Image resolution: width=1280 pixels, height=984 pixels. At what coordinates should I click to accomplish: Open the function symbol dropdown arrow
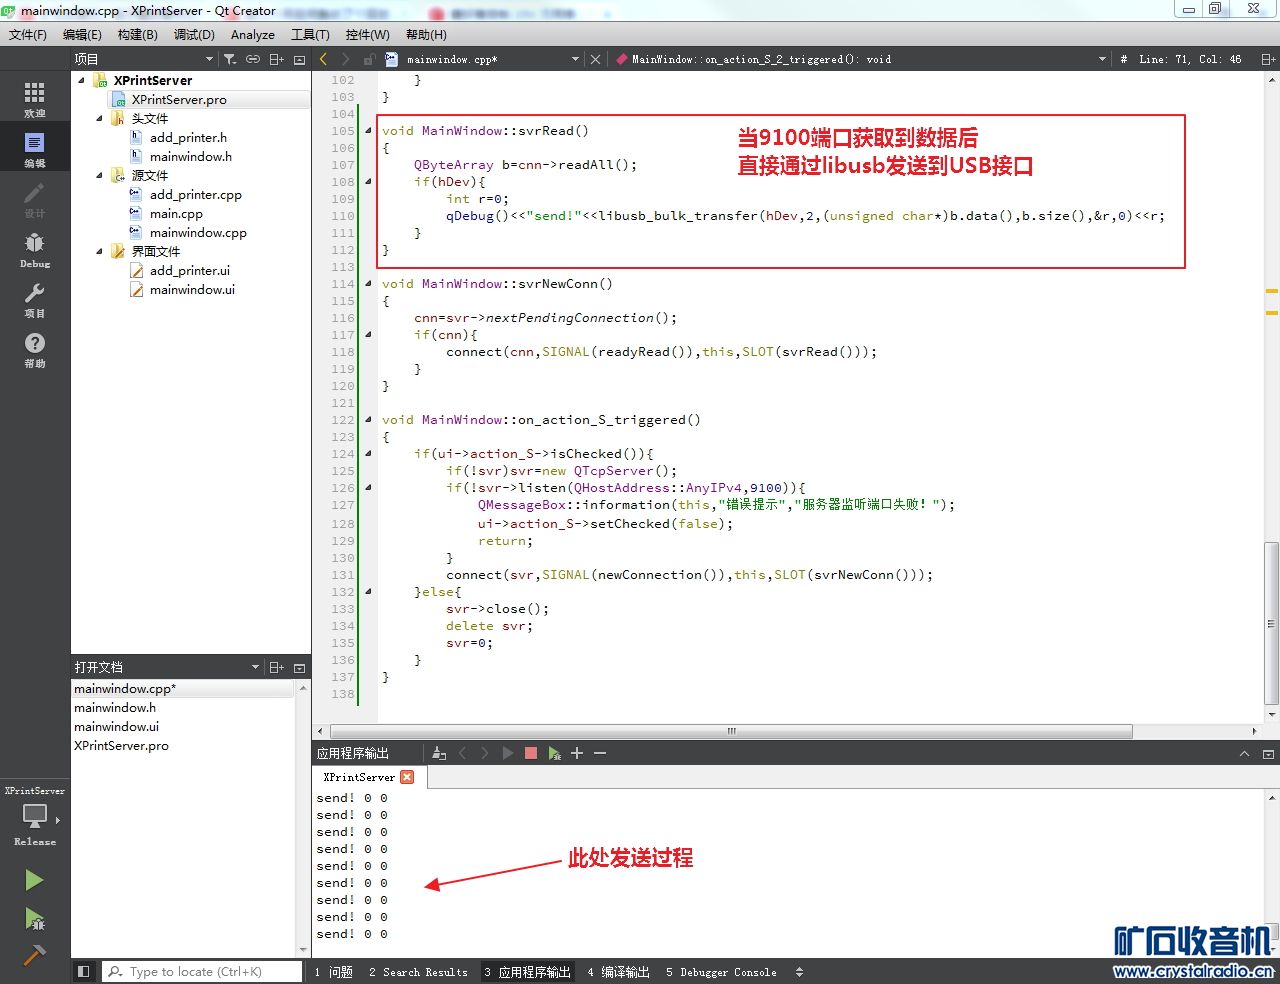click(1102, 59)
